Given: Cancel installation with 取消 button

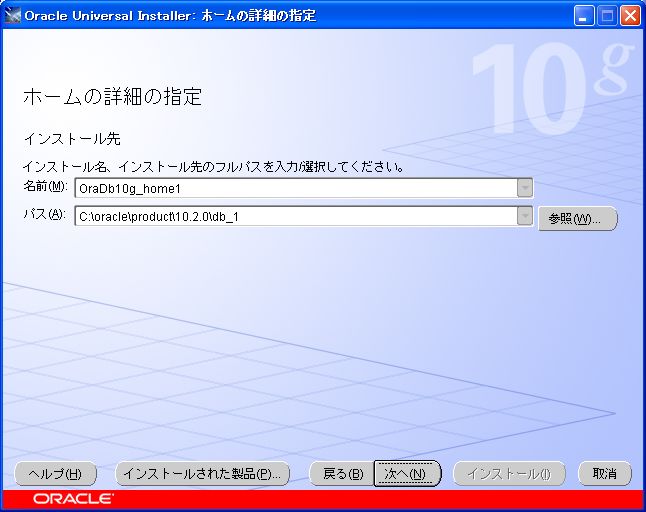Looking at the screenshot, I should [604, 474].
